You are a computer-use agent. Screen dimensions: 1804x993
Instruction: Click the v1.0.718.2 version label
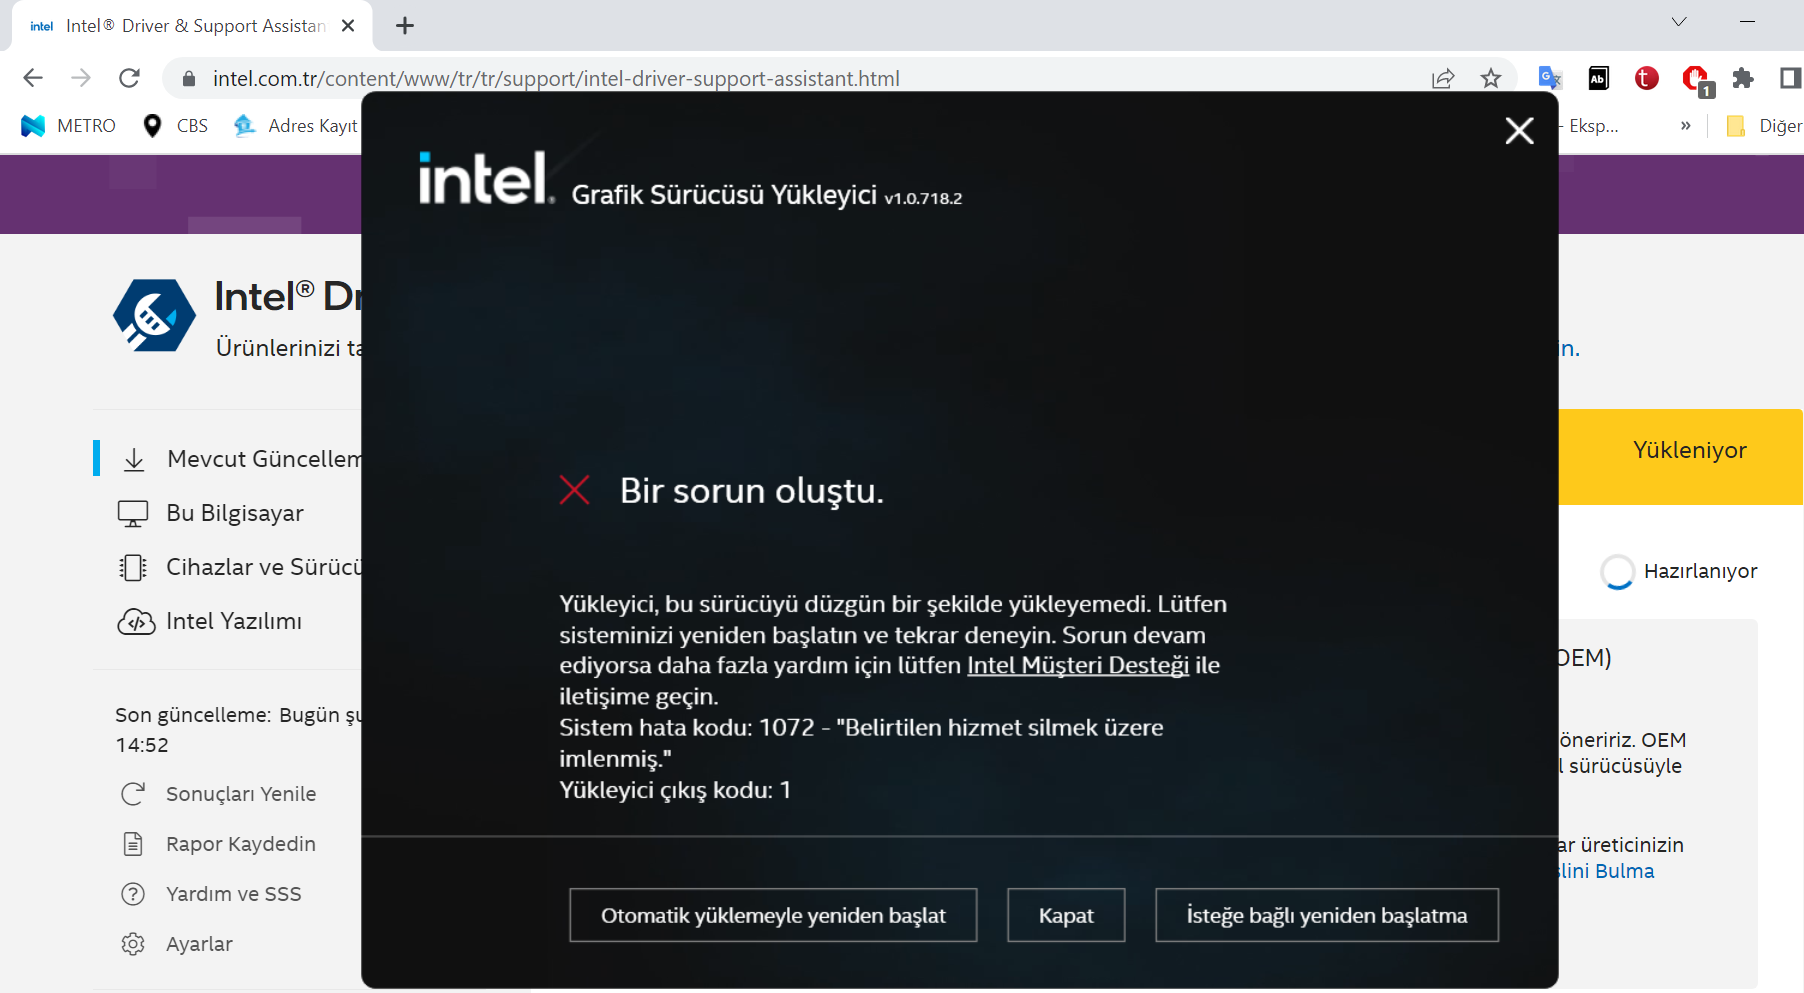point(923,198)
